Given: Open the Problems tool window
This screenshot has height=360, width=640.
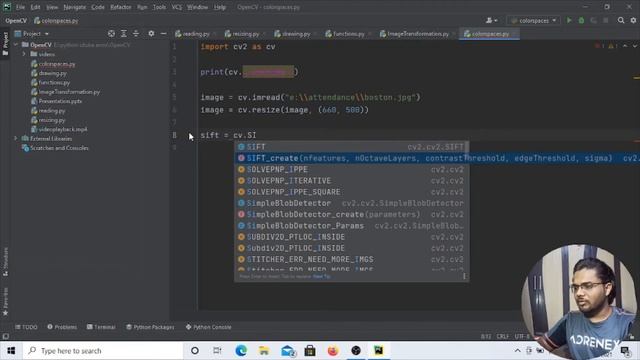Looking at the screenshot, I should pyautogui.click(x=62, y=327).
